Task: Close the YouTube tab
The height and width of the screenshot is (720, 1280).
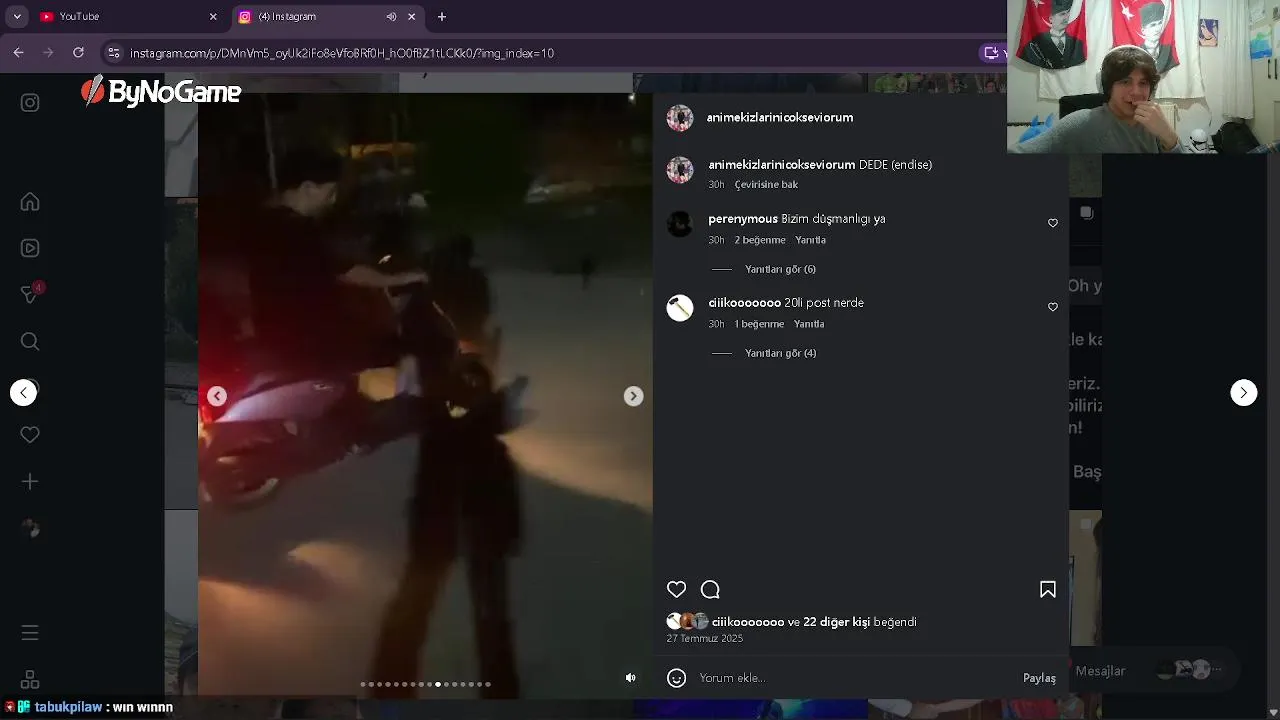Action: 213,17
